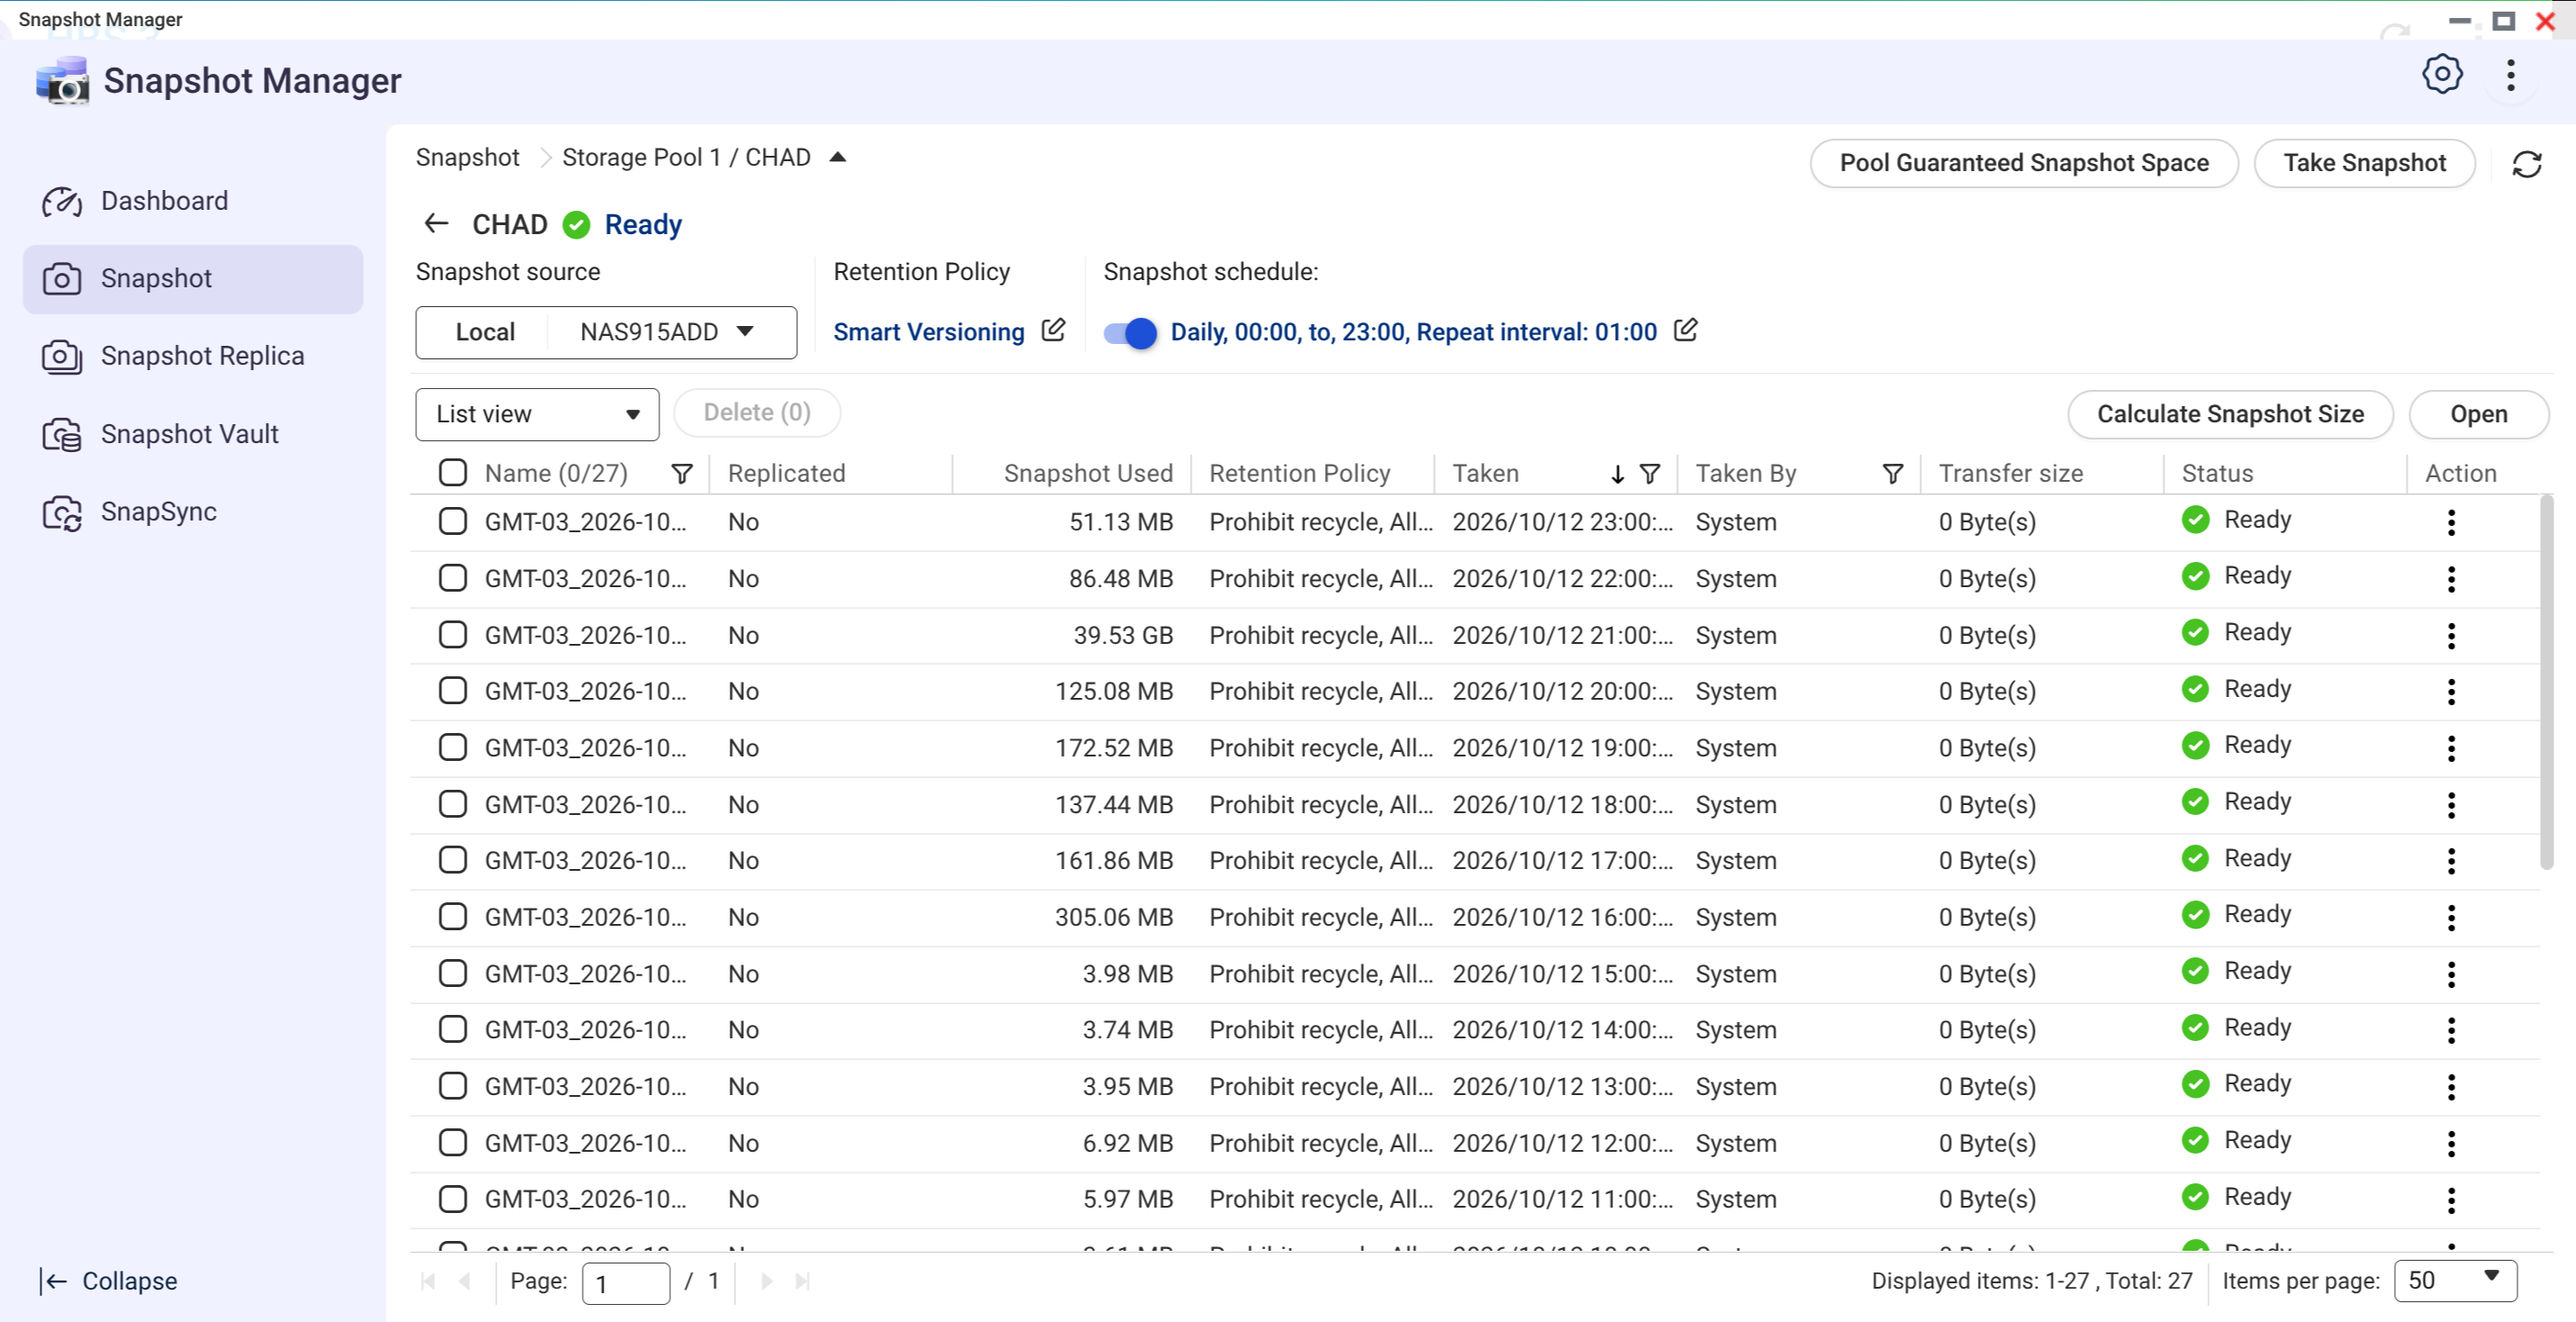Open Snapshot Replica in the sidebar
This screenshot has width=2576, height=1322.
[x=193, y=356]
